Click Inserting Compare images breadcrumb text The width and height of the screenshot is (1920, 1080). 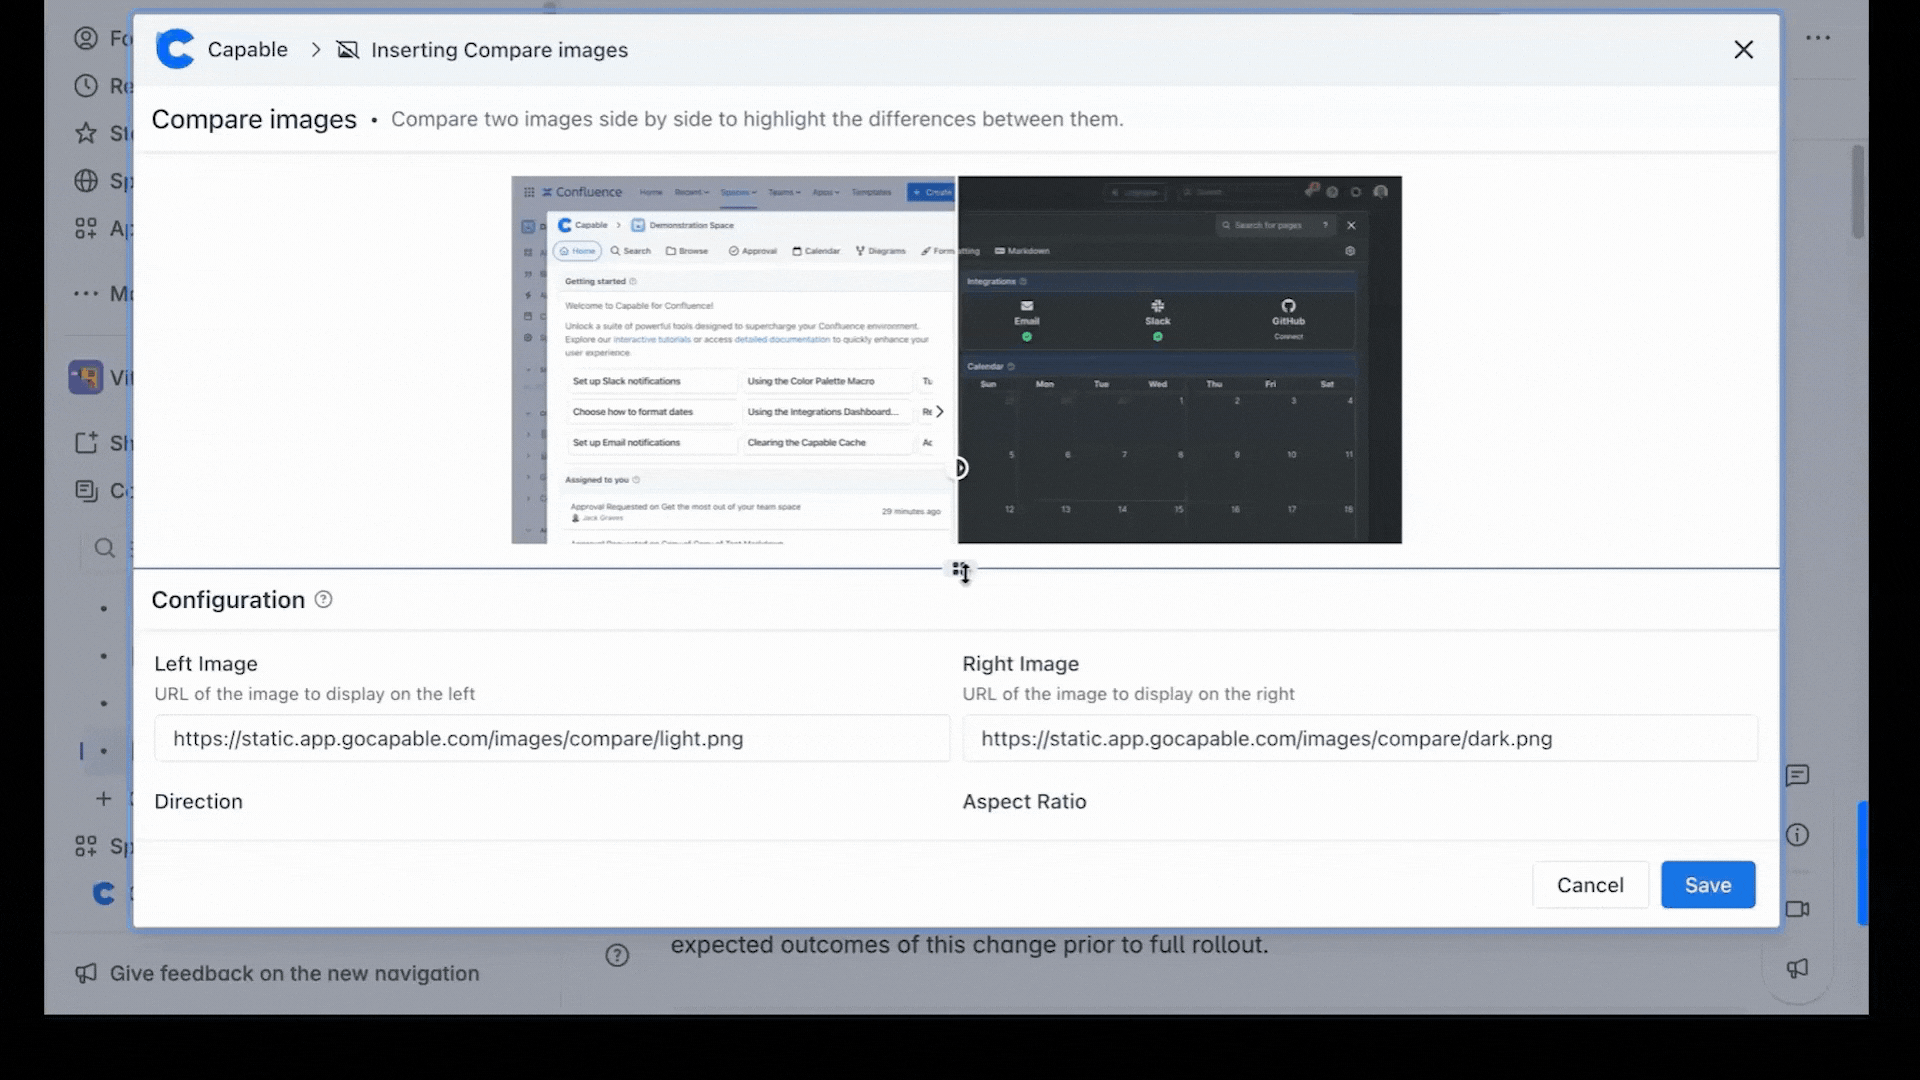(499, 50)
